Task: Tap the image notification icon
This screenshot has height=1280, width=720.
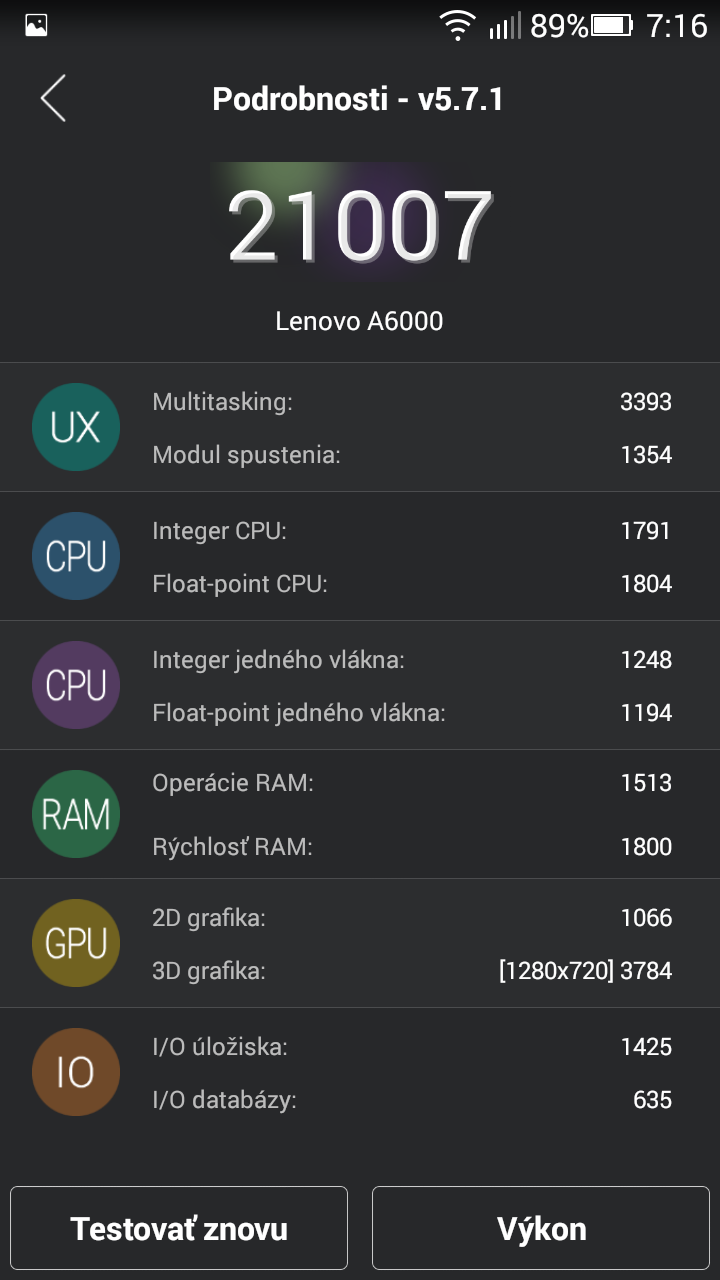Action: point(36,26)
